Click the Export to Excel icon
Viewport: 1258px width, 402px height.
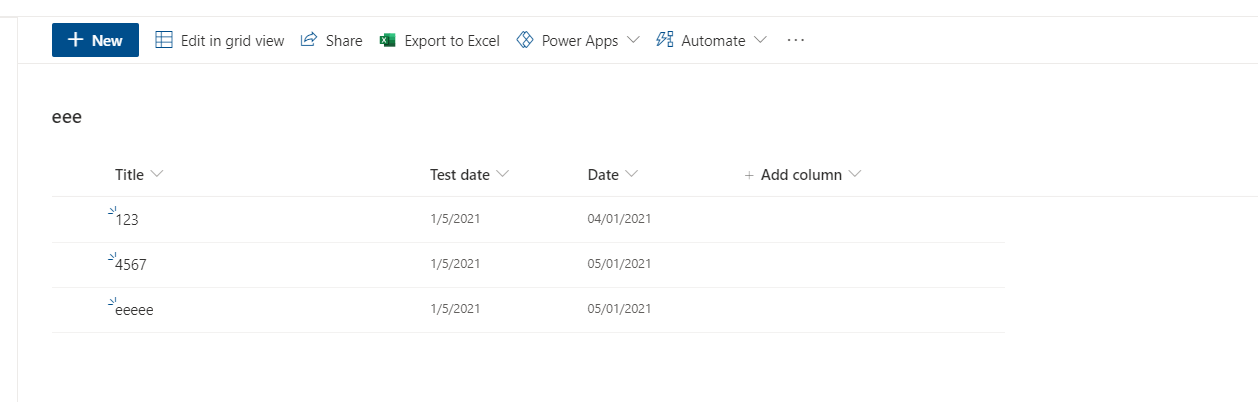[388, 40]
